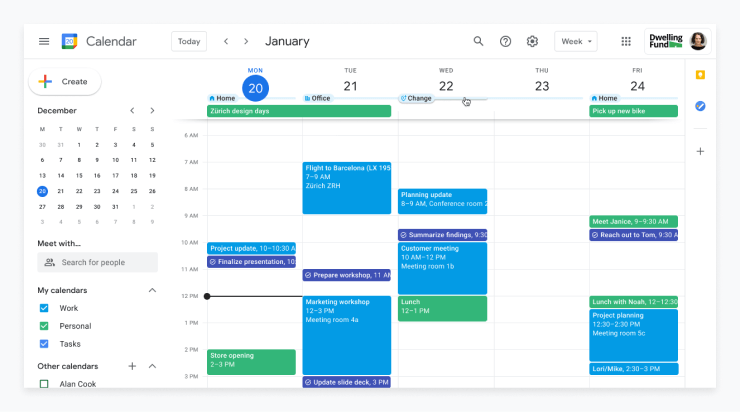Select Monday 20 day header
The width and height of the screenshot is (740, 412).
click(255, 88)
